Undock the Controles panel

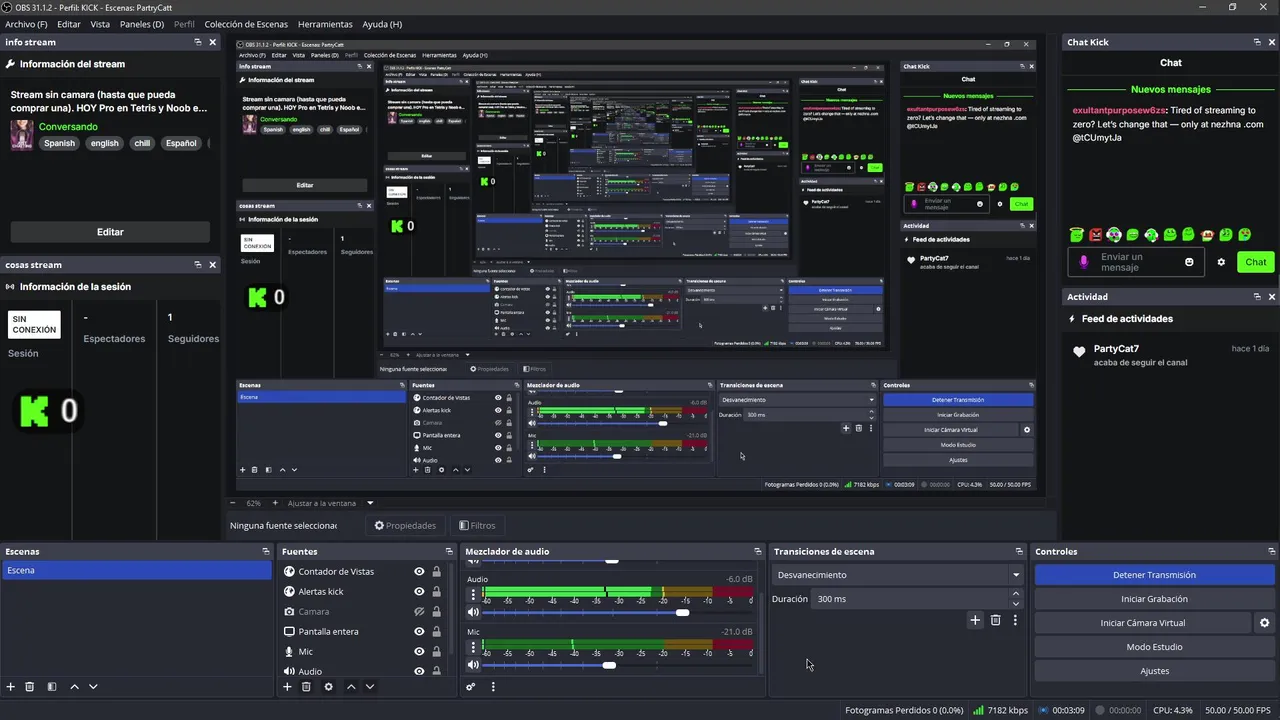click(1272, 551)
